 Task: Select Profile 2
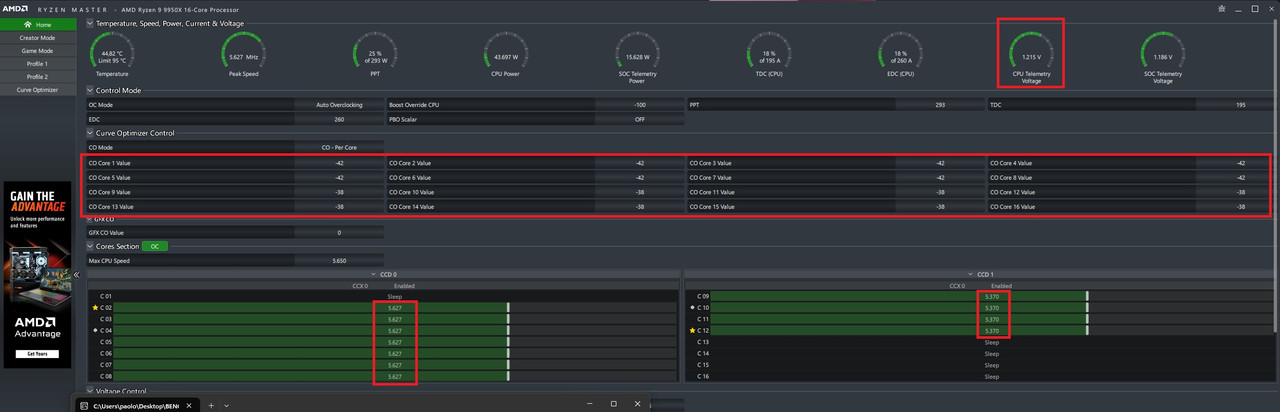pyautogui.click(x=38, y=76)
